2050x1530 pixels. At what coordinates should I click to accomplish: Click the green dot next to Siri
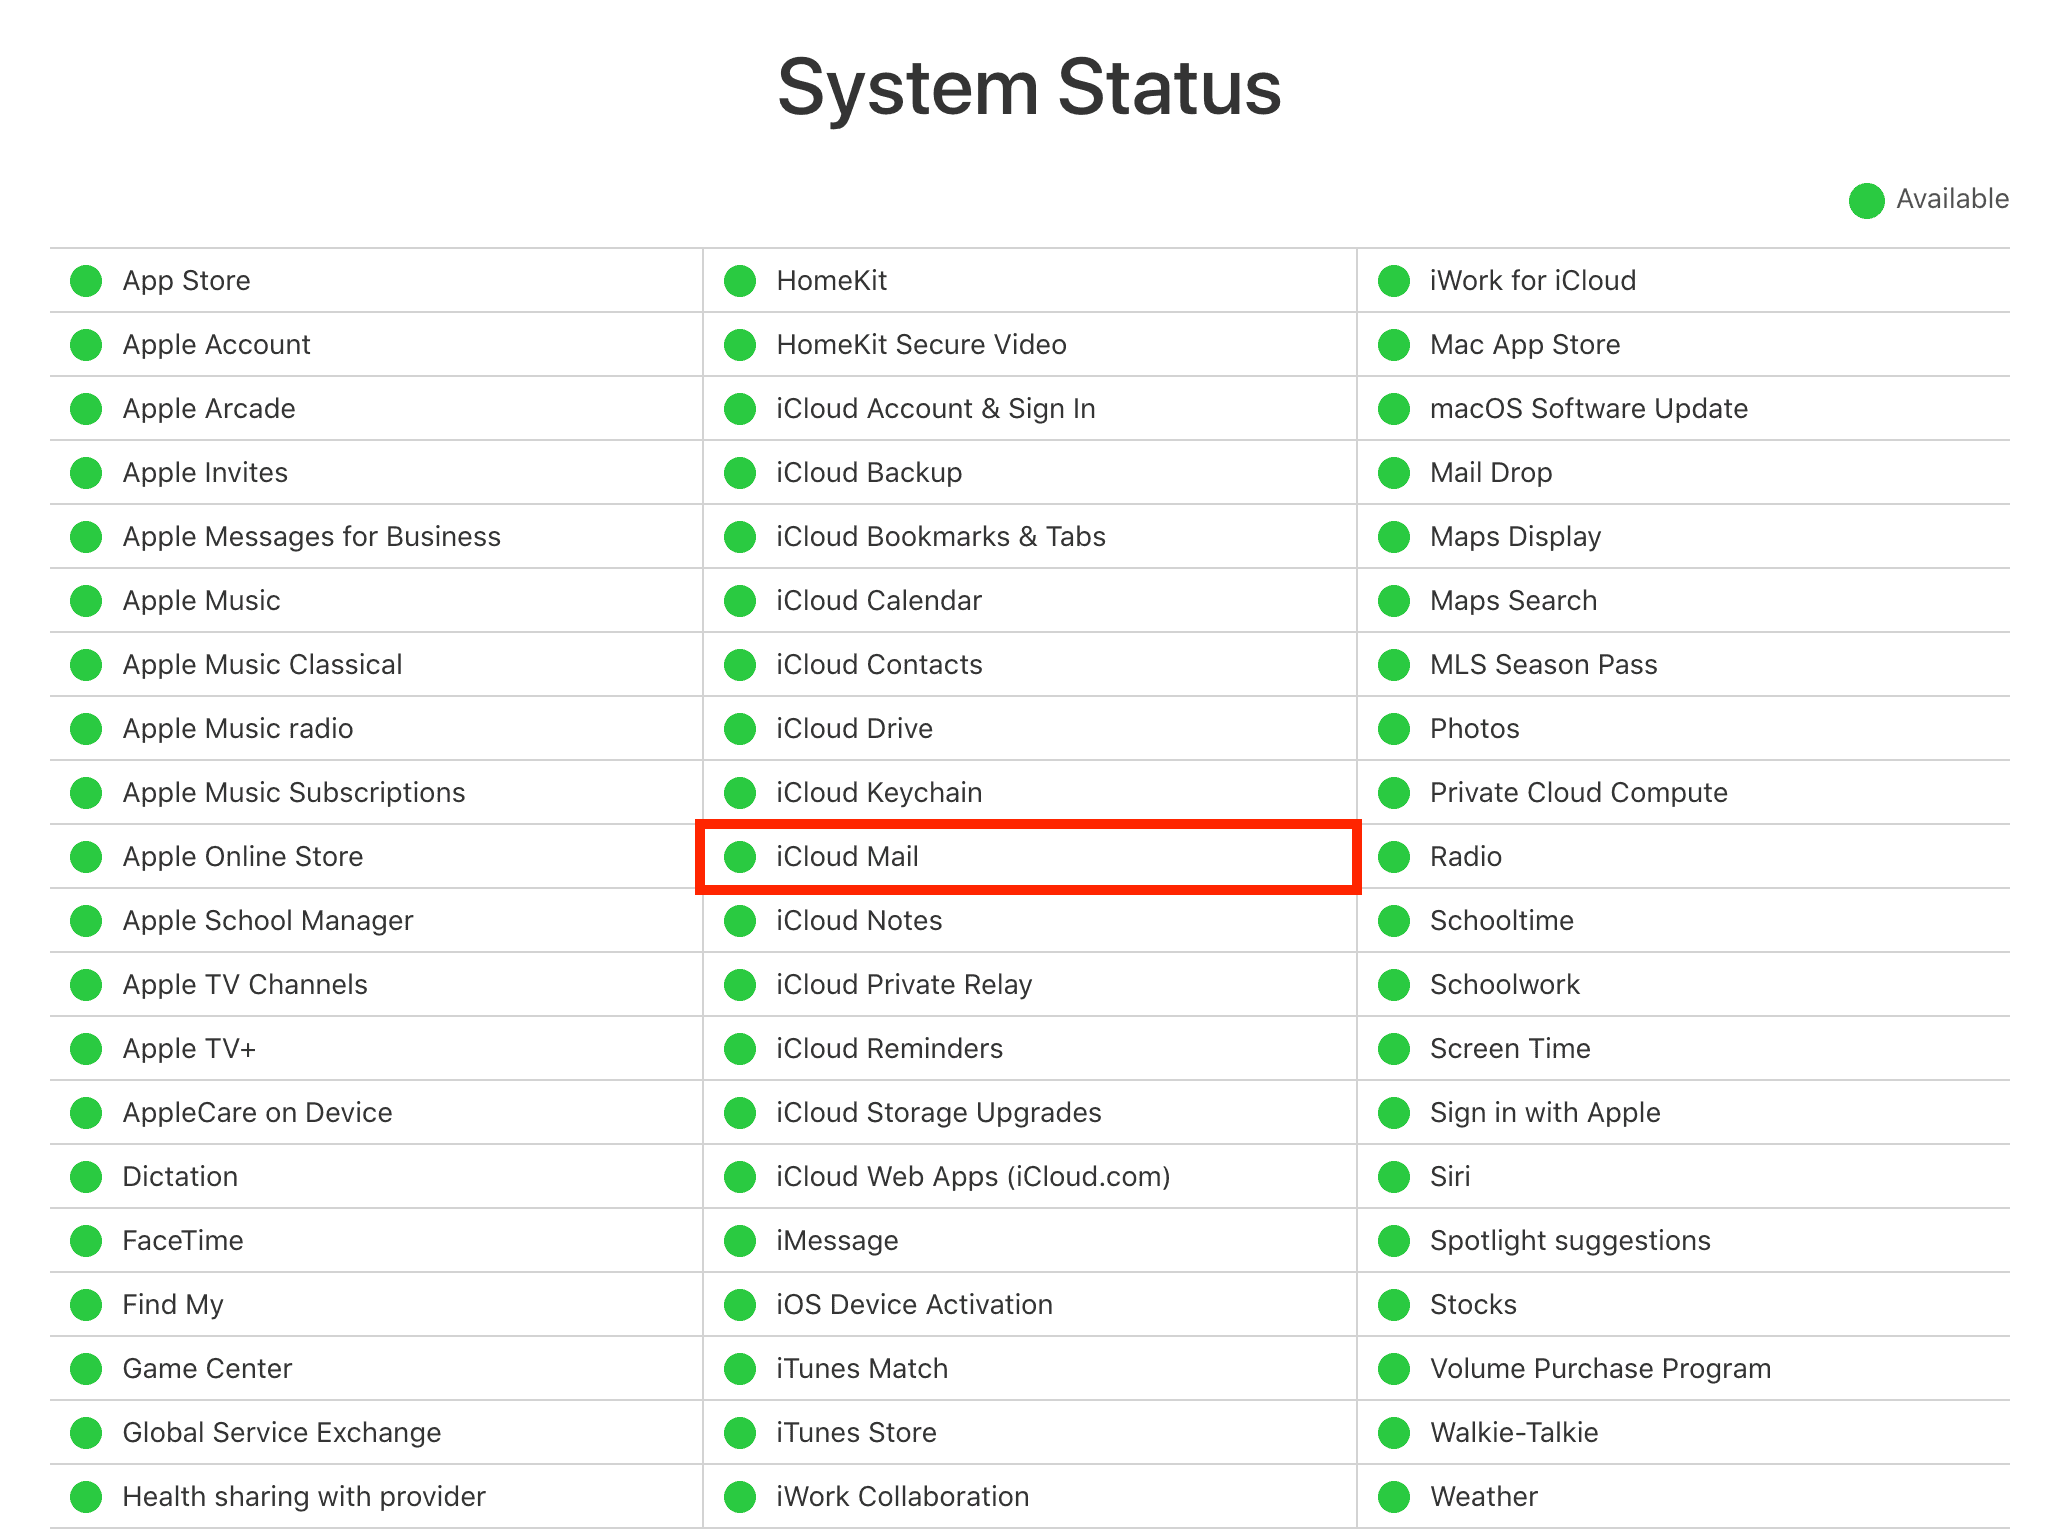(x=1393, y=1177)
